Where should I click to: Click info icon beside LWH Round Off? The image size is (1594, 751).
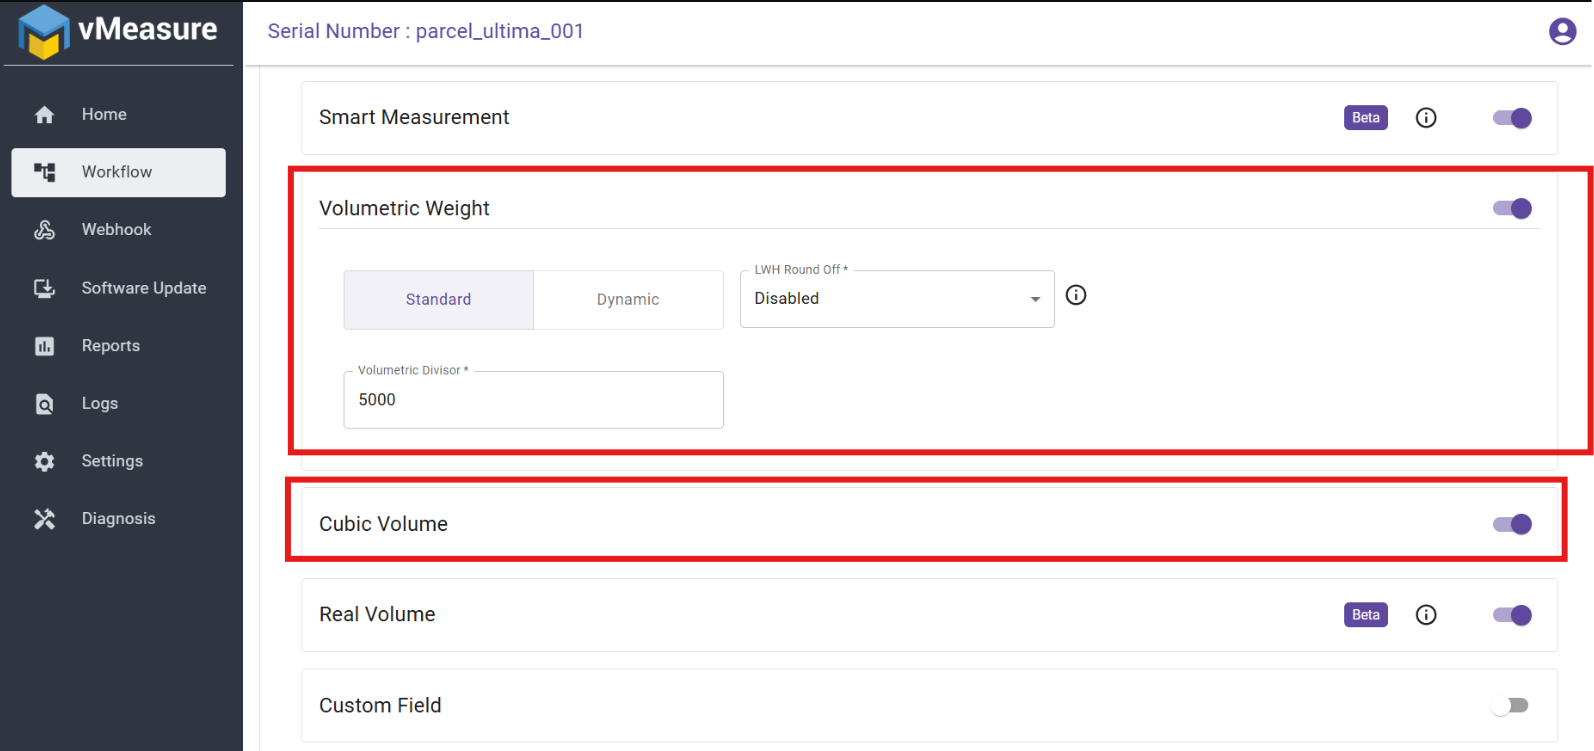tap(1076, 295)
